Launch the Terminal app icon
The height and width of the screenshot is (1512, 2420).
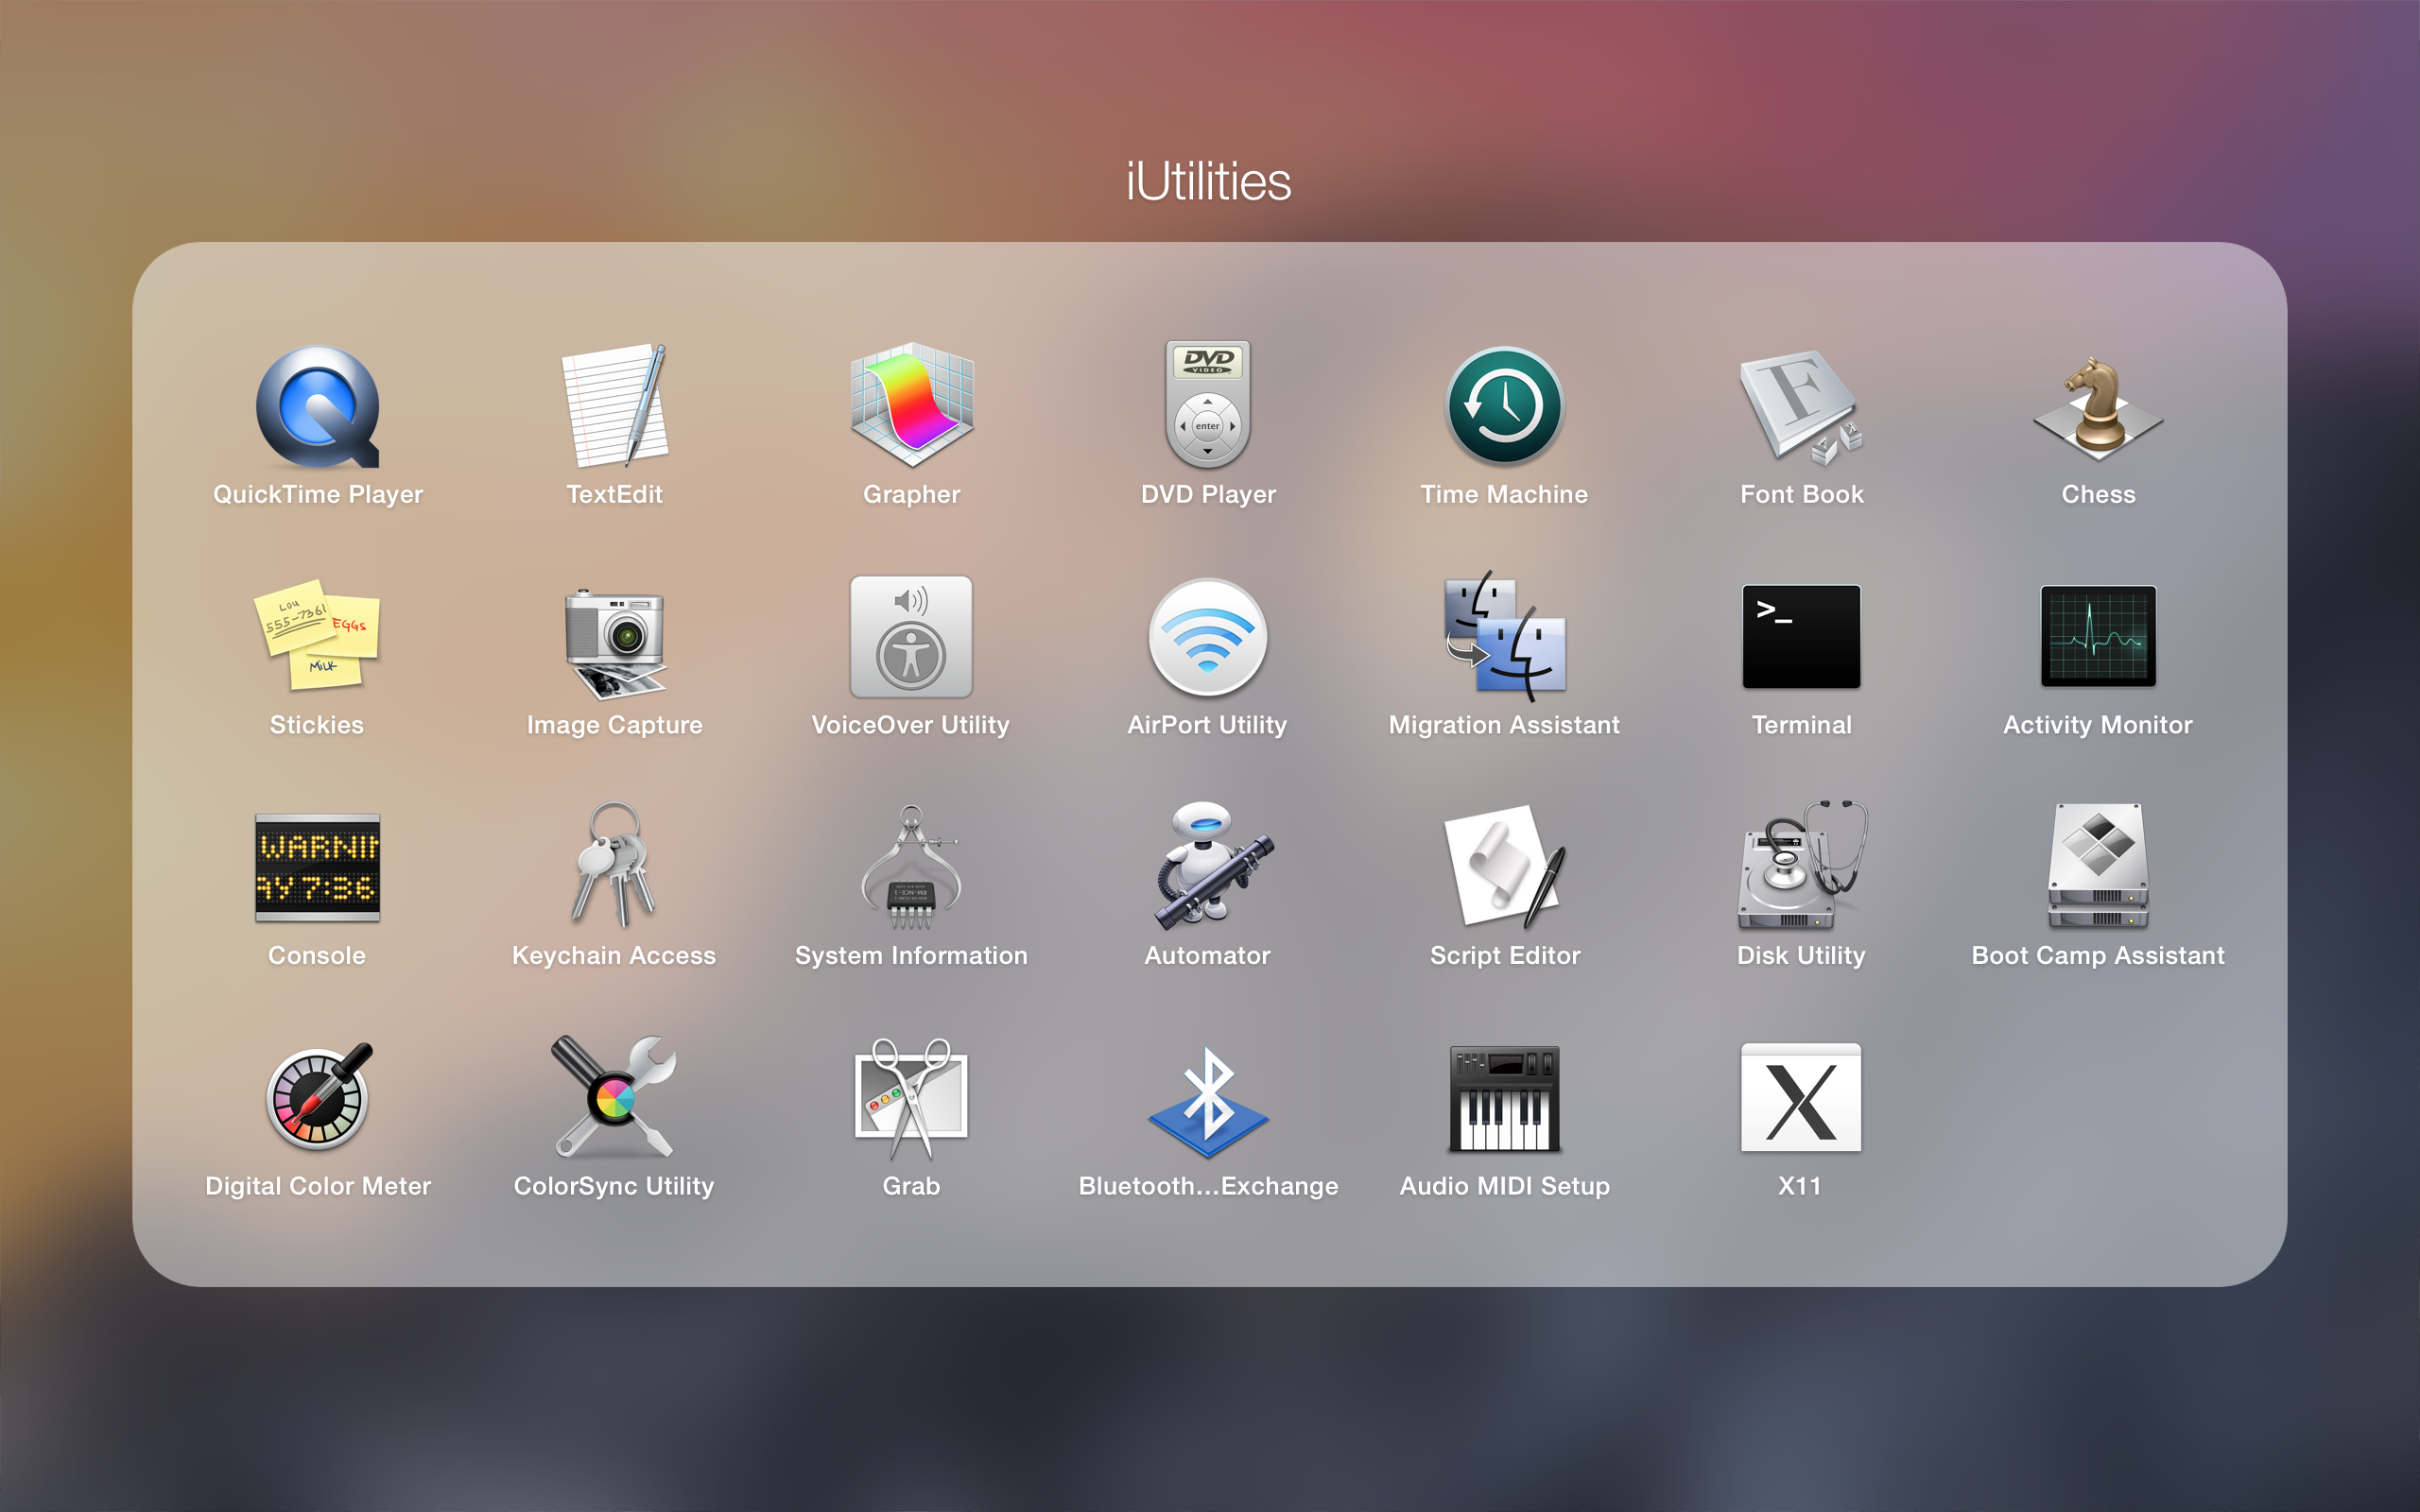click(x=1801, y=636)
